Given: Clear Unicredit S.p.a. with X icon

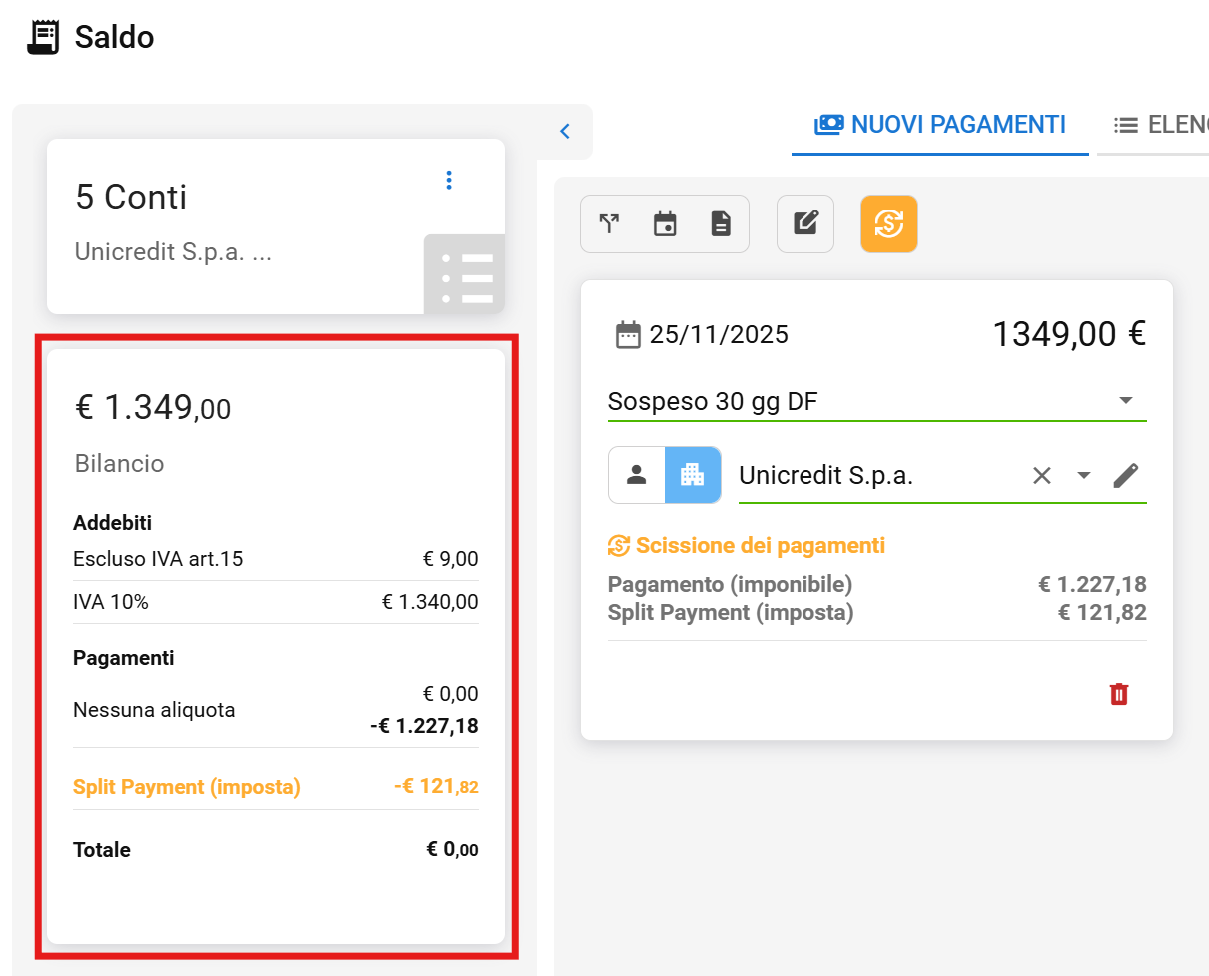Looking at the screenshot, I should pos(1042,476).
